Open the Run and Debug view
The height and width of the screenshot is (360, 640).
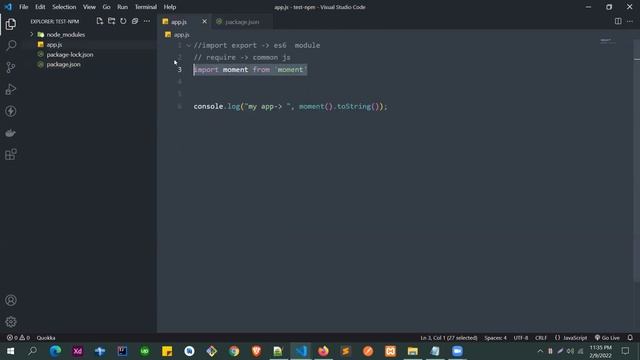(11, 89)
